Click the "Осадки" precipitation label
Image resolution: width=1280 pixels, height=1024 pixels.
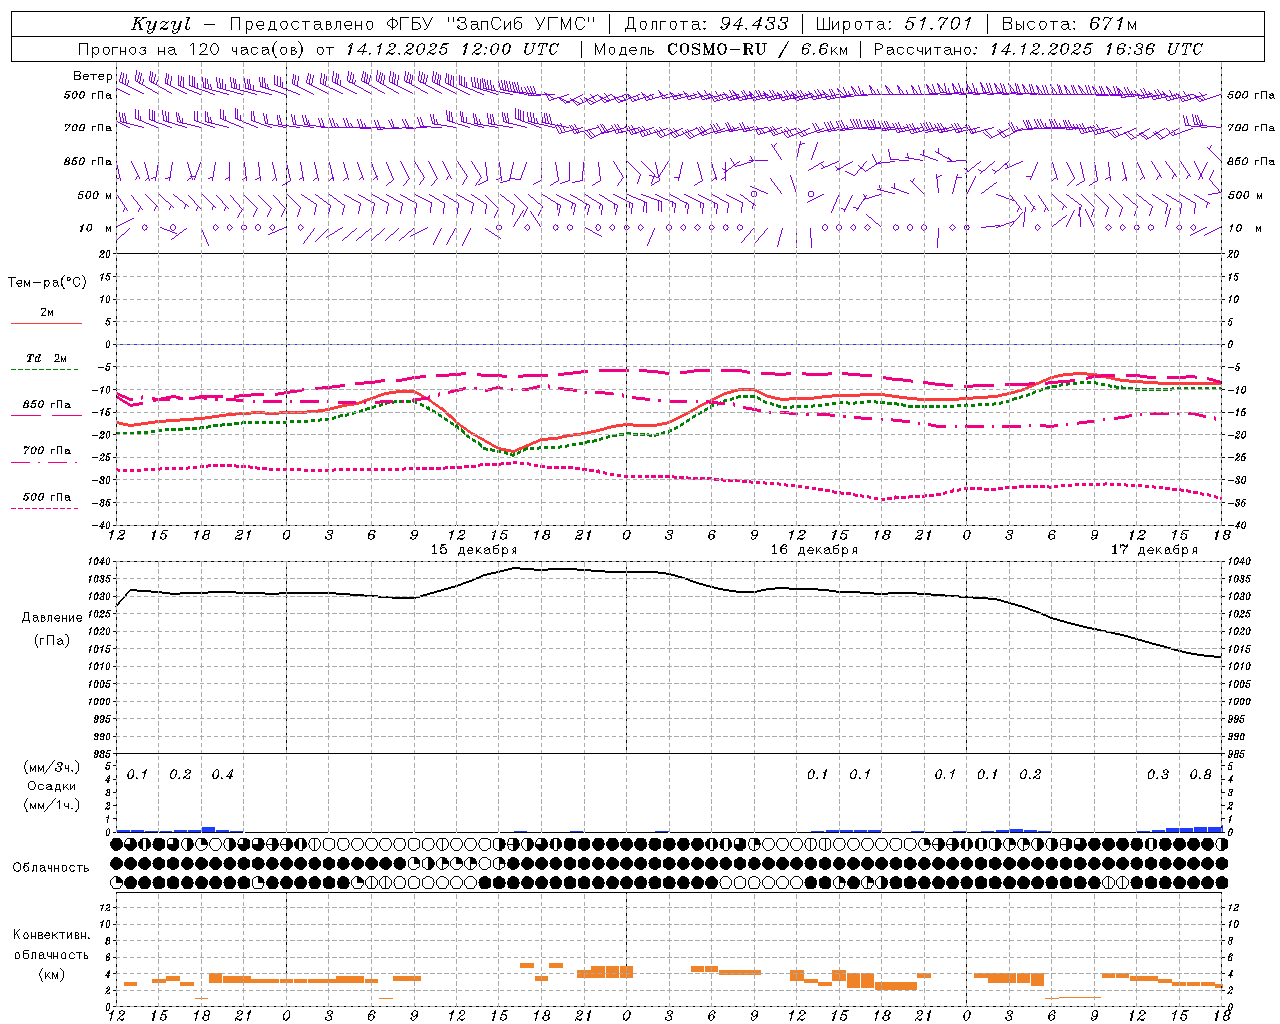click(x=51, y=786)
